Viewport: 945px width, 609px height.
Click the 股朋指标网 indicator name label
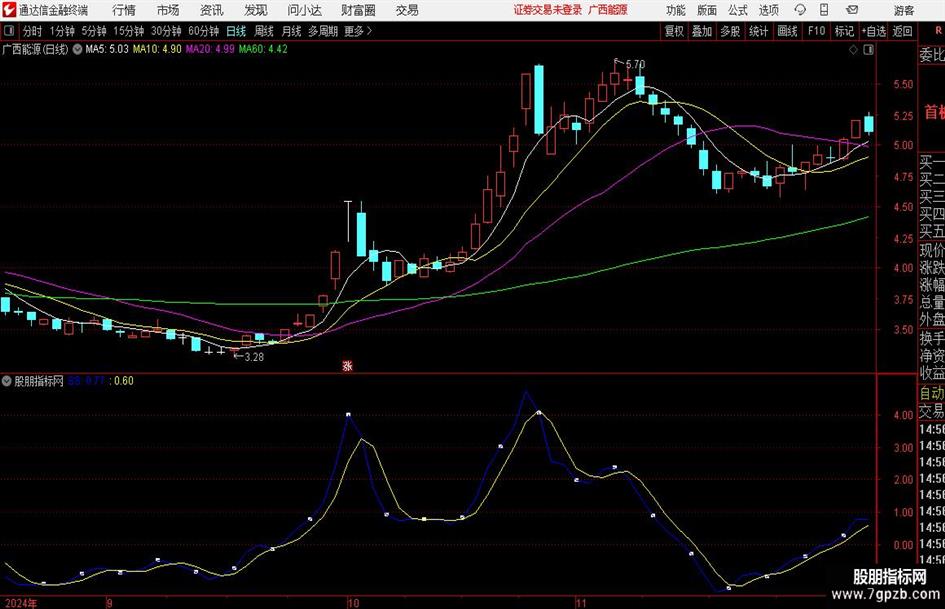[39, 381]
